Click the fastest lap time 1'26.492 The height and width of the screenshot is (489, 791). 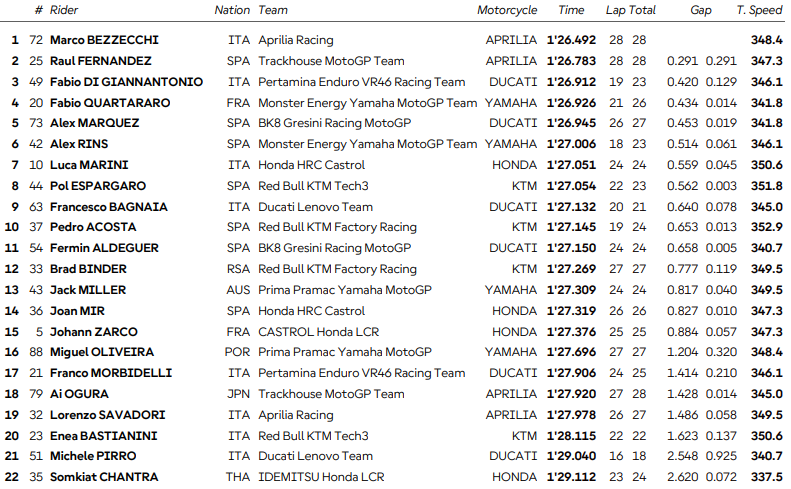point(571,40)
